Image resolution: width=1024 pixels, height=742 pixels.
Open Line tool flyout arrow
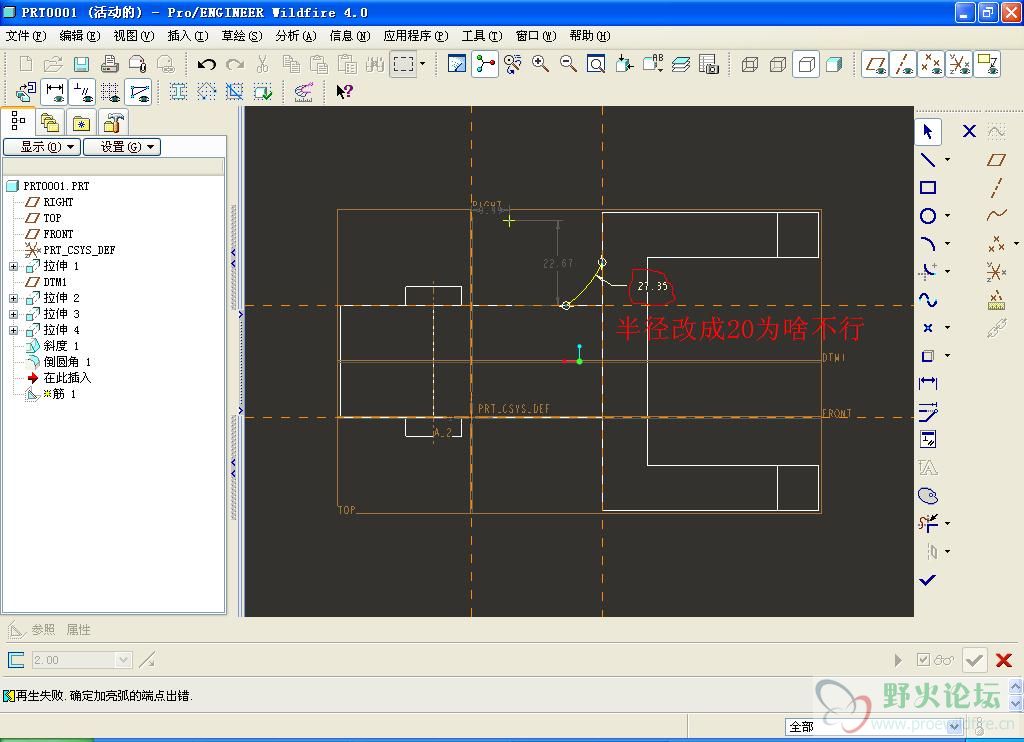(x=947, y=159)
